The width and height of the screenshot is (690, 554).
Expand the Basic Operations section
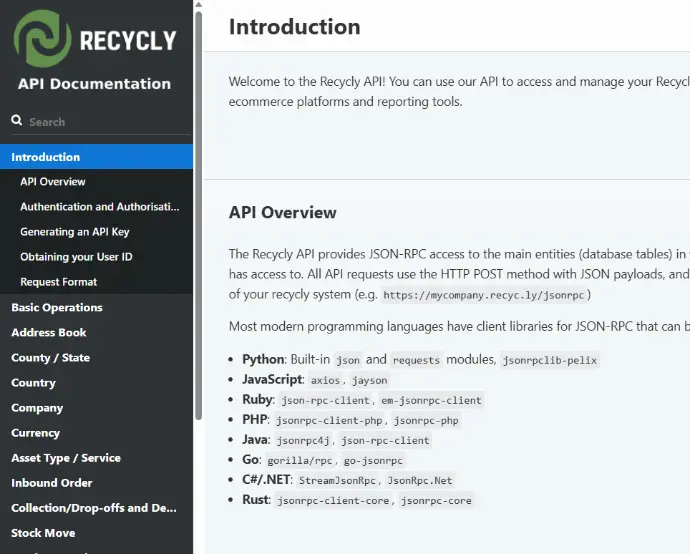tap(57, 308)
